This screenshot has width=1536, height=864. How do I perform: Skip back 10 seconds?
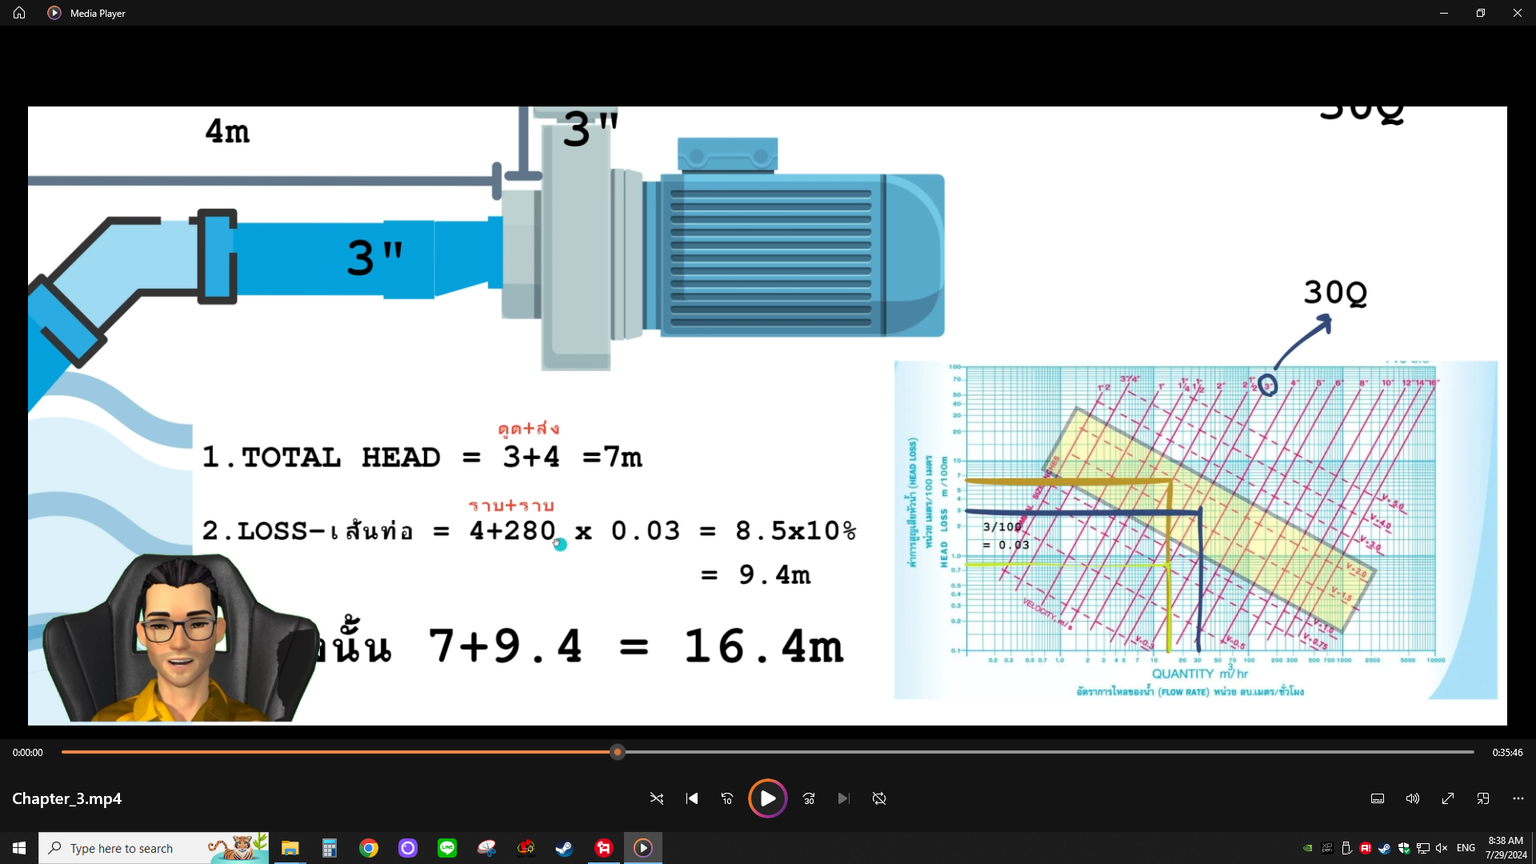point(727,798)
